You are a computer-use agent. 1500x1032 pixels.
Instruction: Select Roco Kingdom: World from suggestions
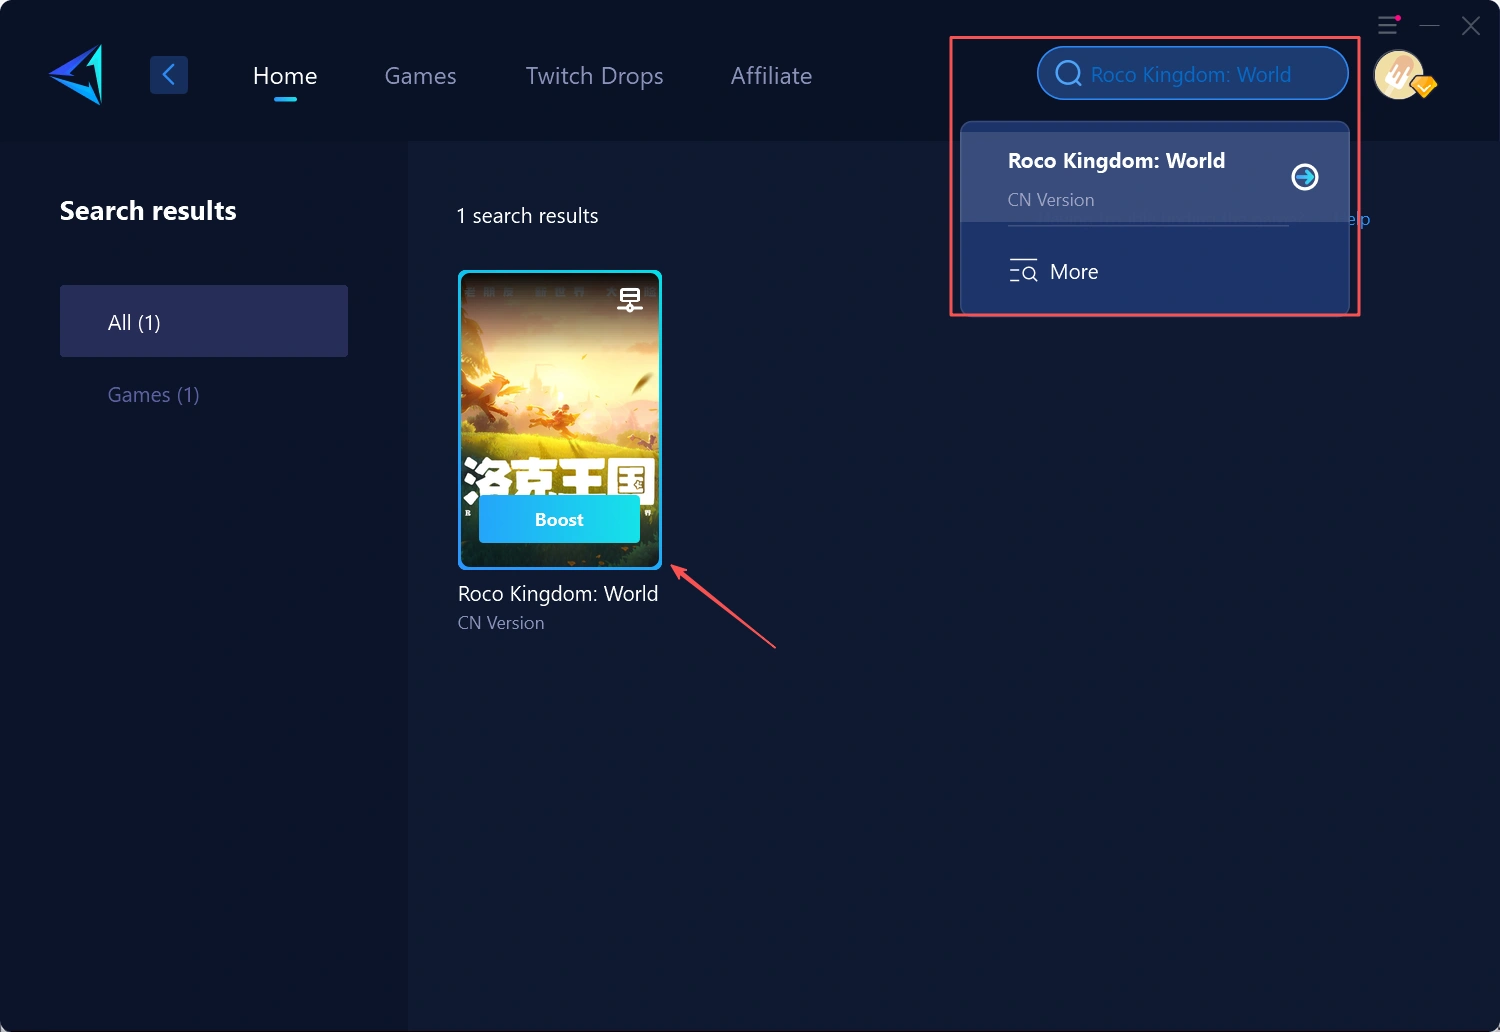pyautogui.click(x=1117, y=160)
